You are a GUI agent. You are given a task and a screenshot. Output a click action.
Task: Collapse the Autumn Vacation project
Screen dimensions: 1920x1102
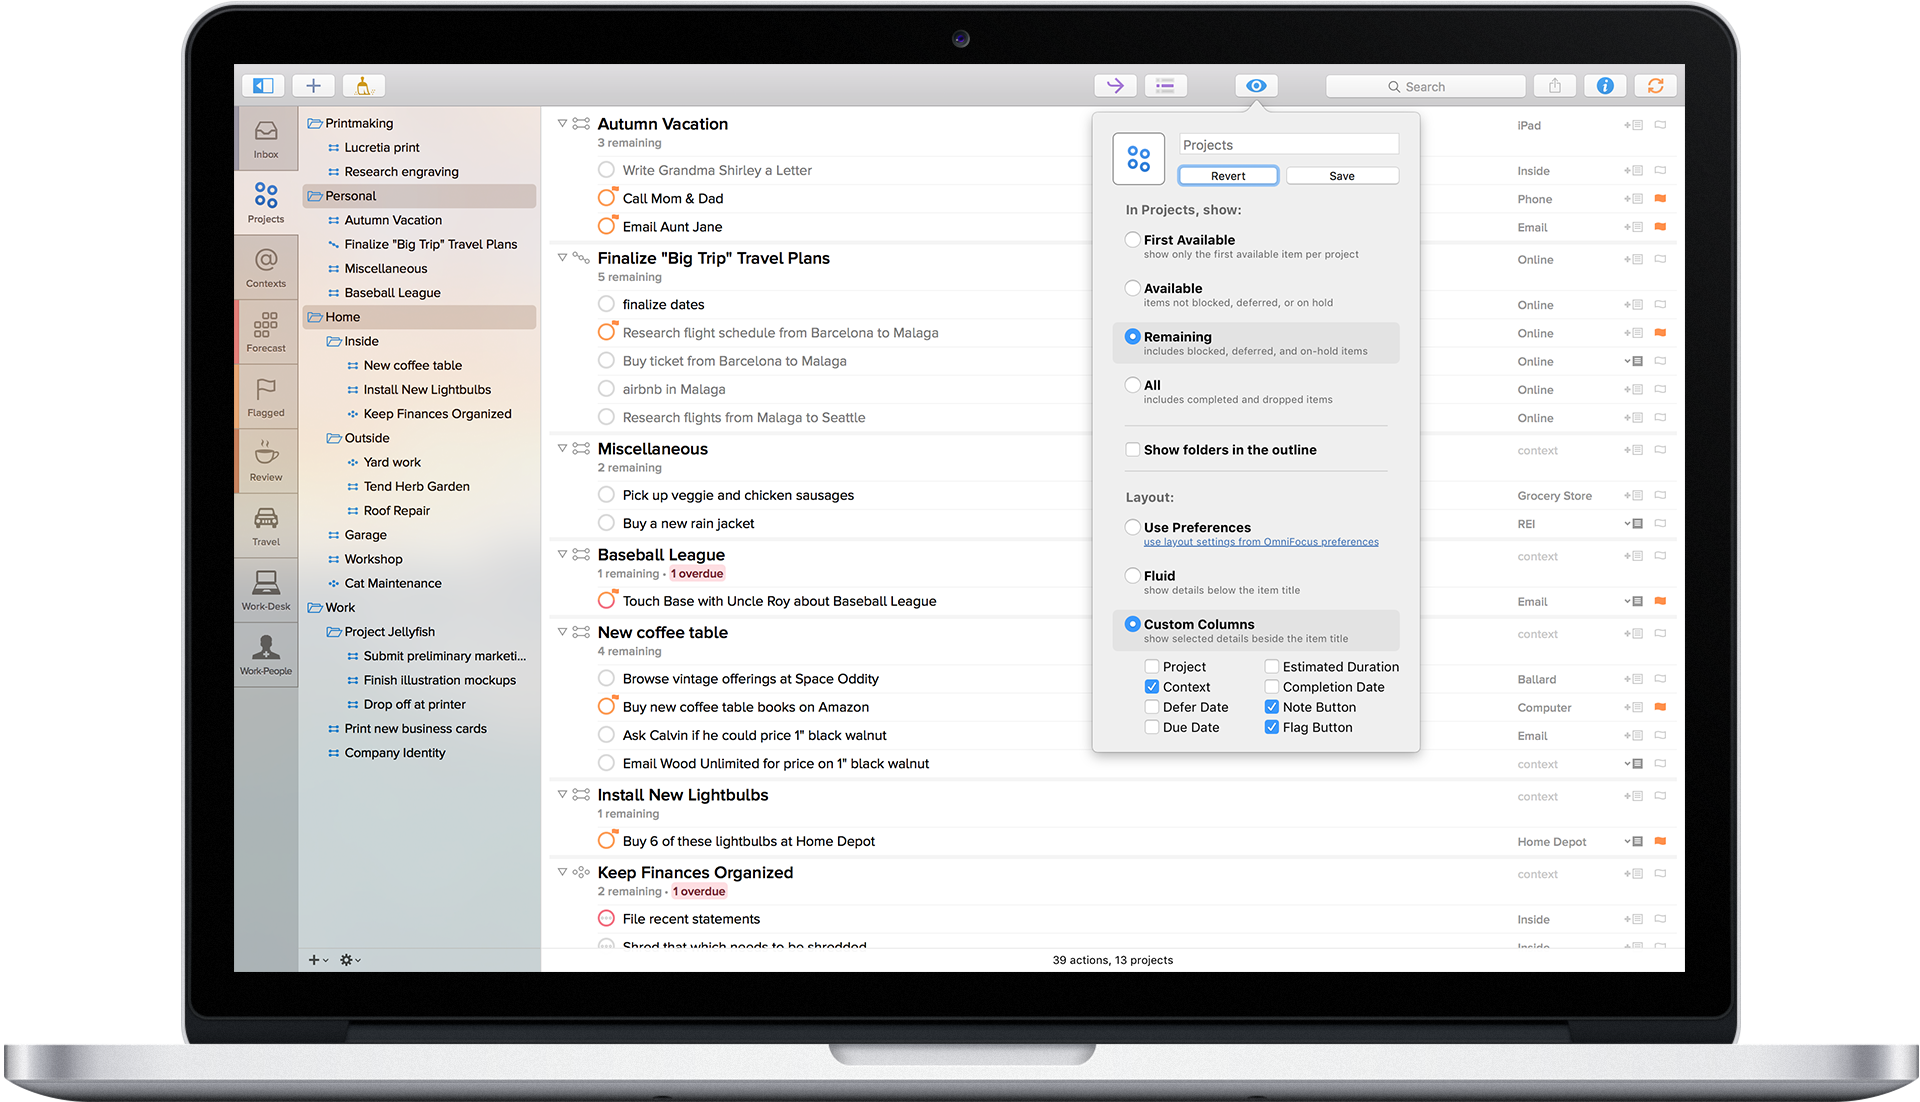[x=562, y=124]
